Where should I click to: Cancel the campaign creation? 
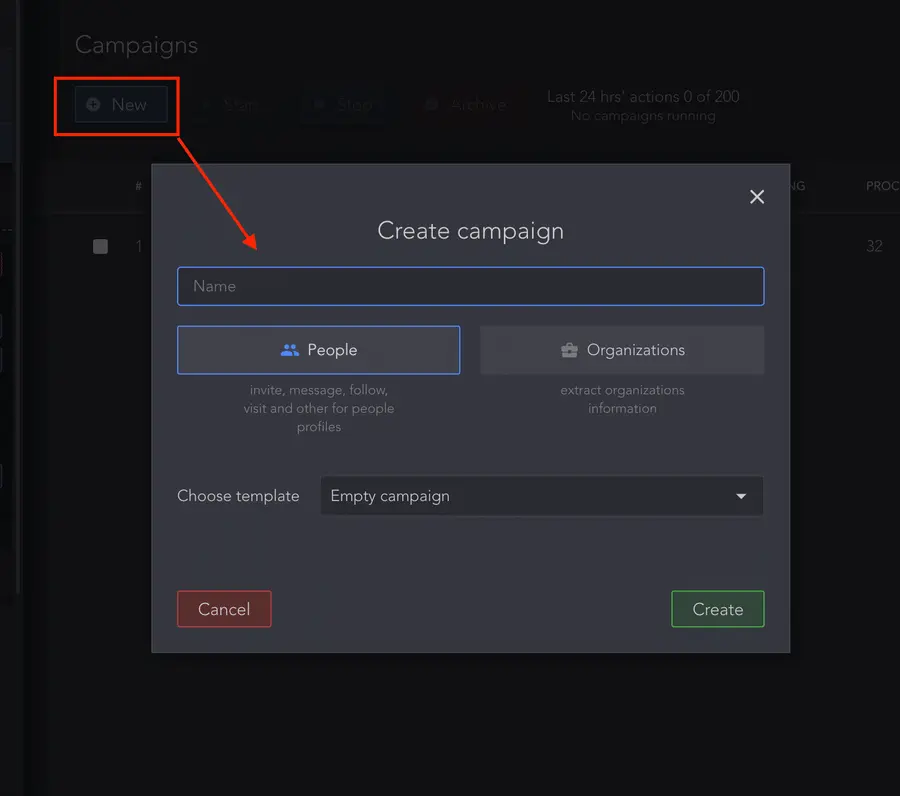coord(224,609)
